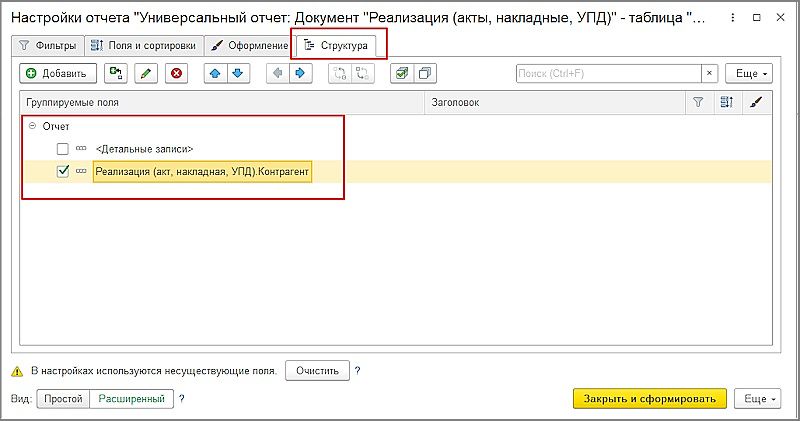The height and width of the screenshot is (421, 800).
Task: Open the Поля и сортировки tab
Action: 144,45
